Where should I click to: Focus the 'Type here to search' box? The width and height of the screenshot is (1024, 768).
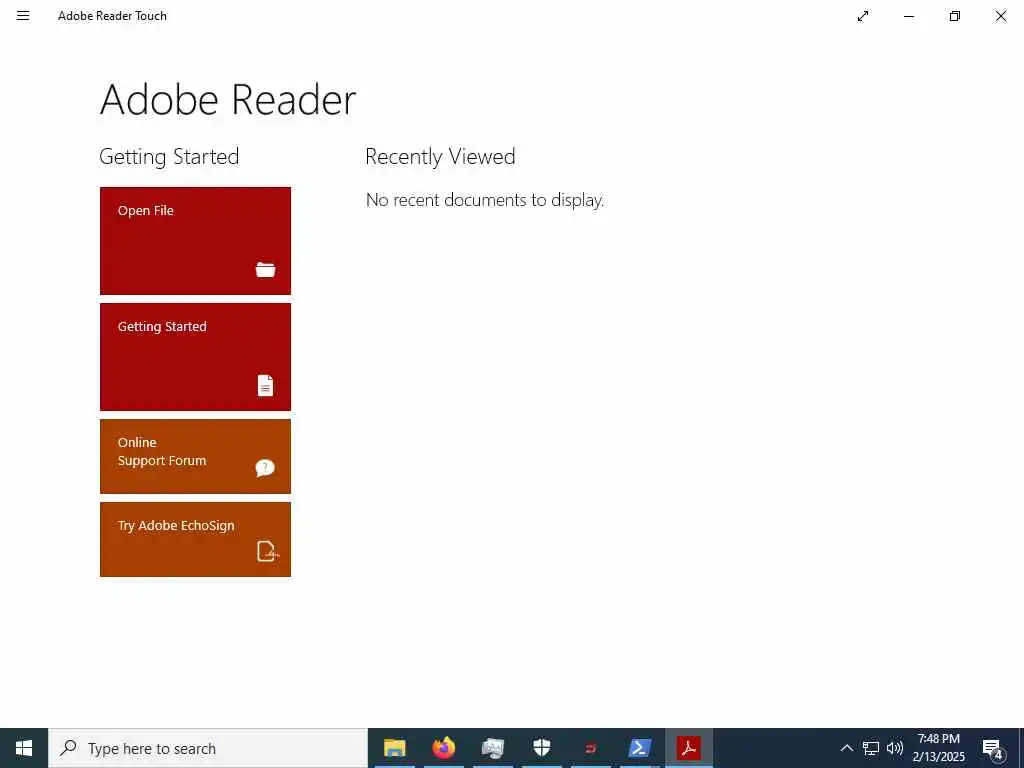click(208, 748)
